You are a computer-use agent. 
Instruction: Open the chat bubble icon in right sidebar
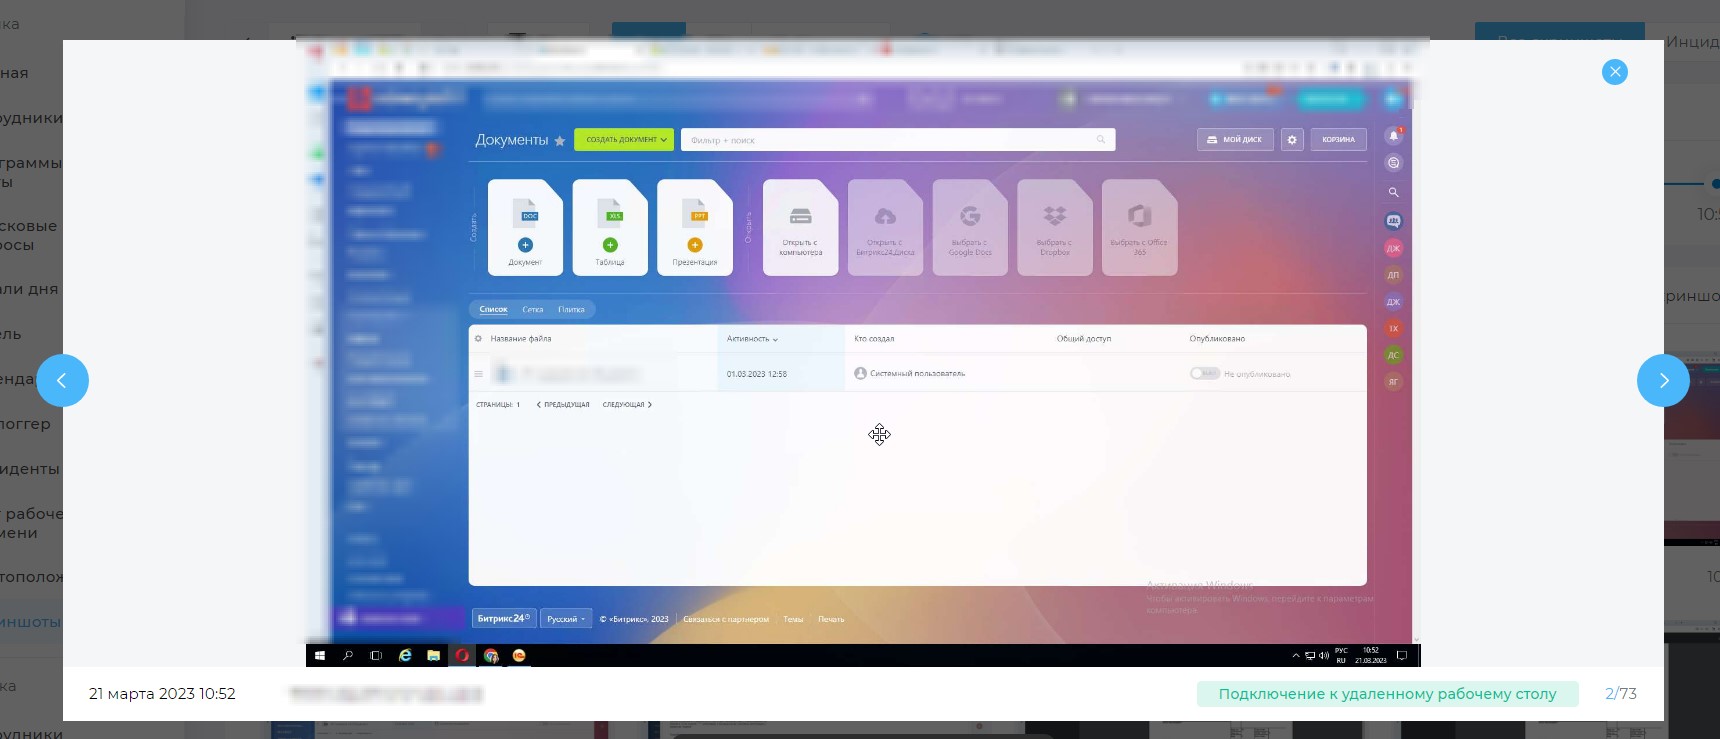coord(1393,163)
